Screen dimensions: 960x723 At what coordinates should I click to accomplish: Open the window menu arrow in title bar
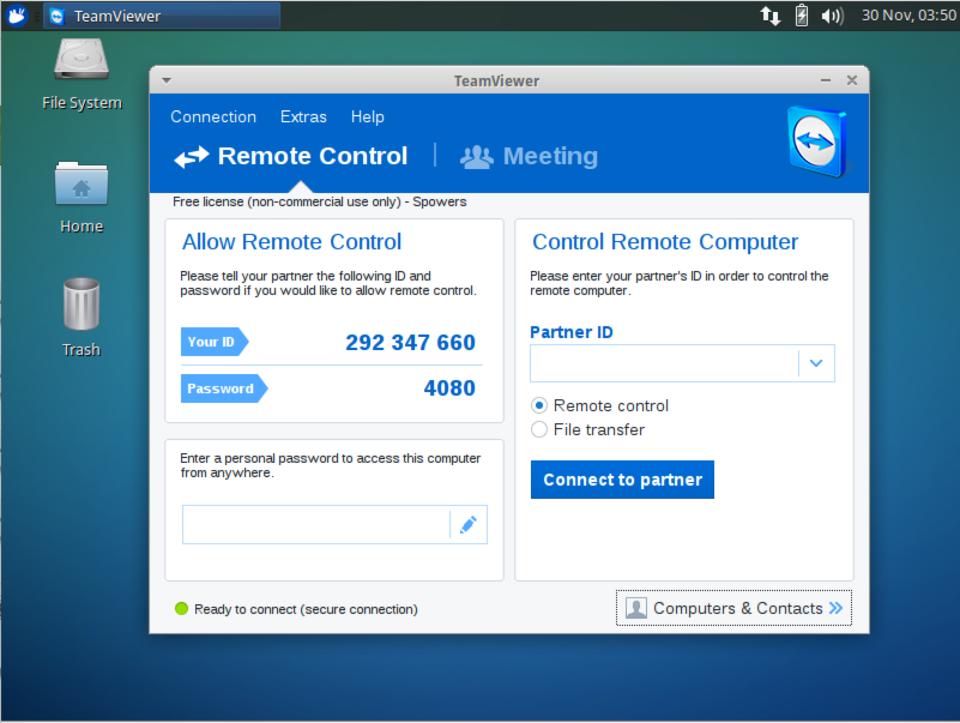[x=166, y=81]
